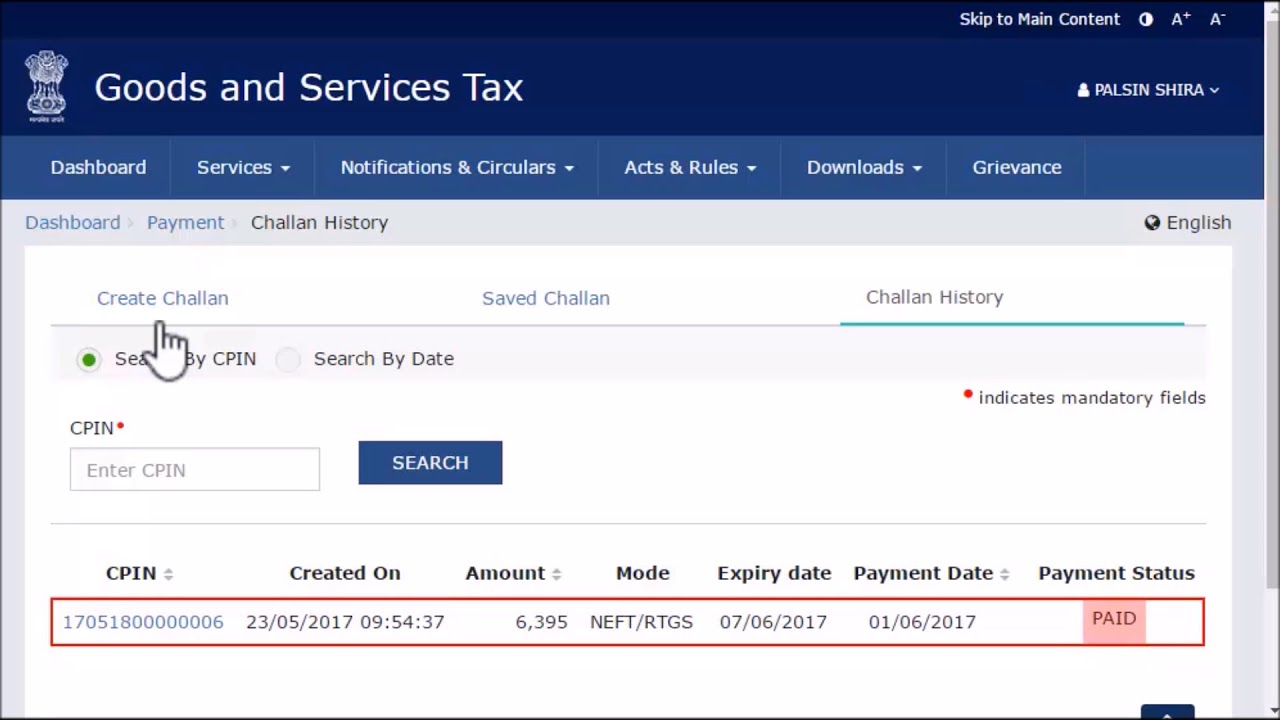Go to Payment via breadcrumb link
The width and height of the screenshot is (1280, 720).
(185, 222)
